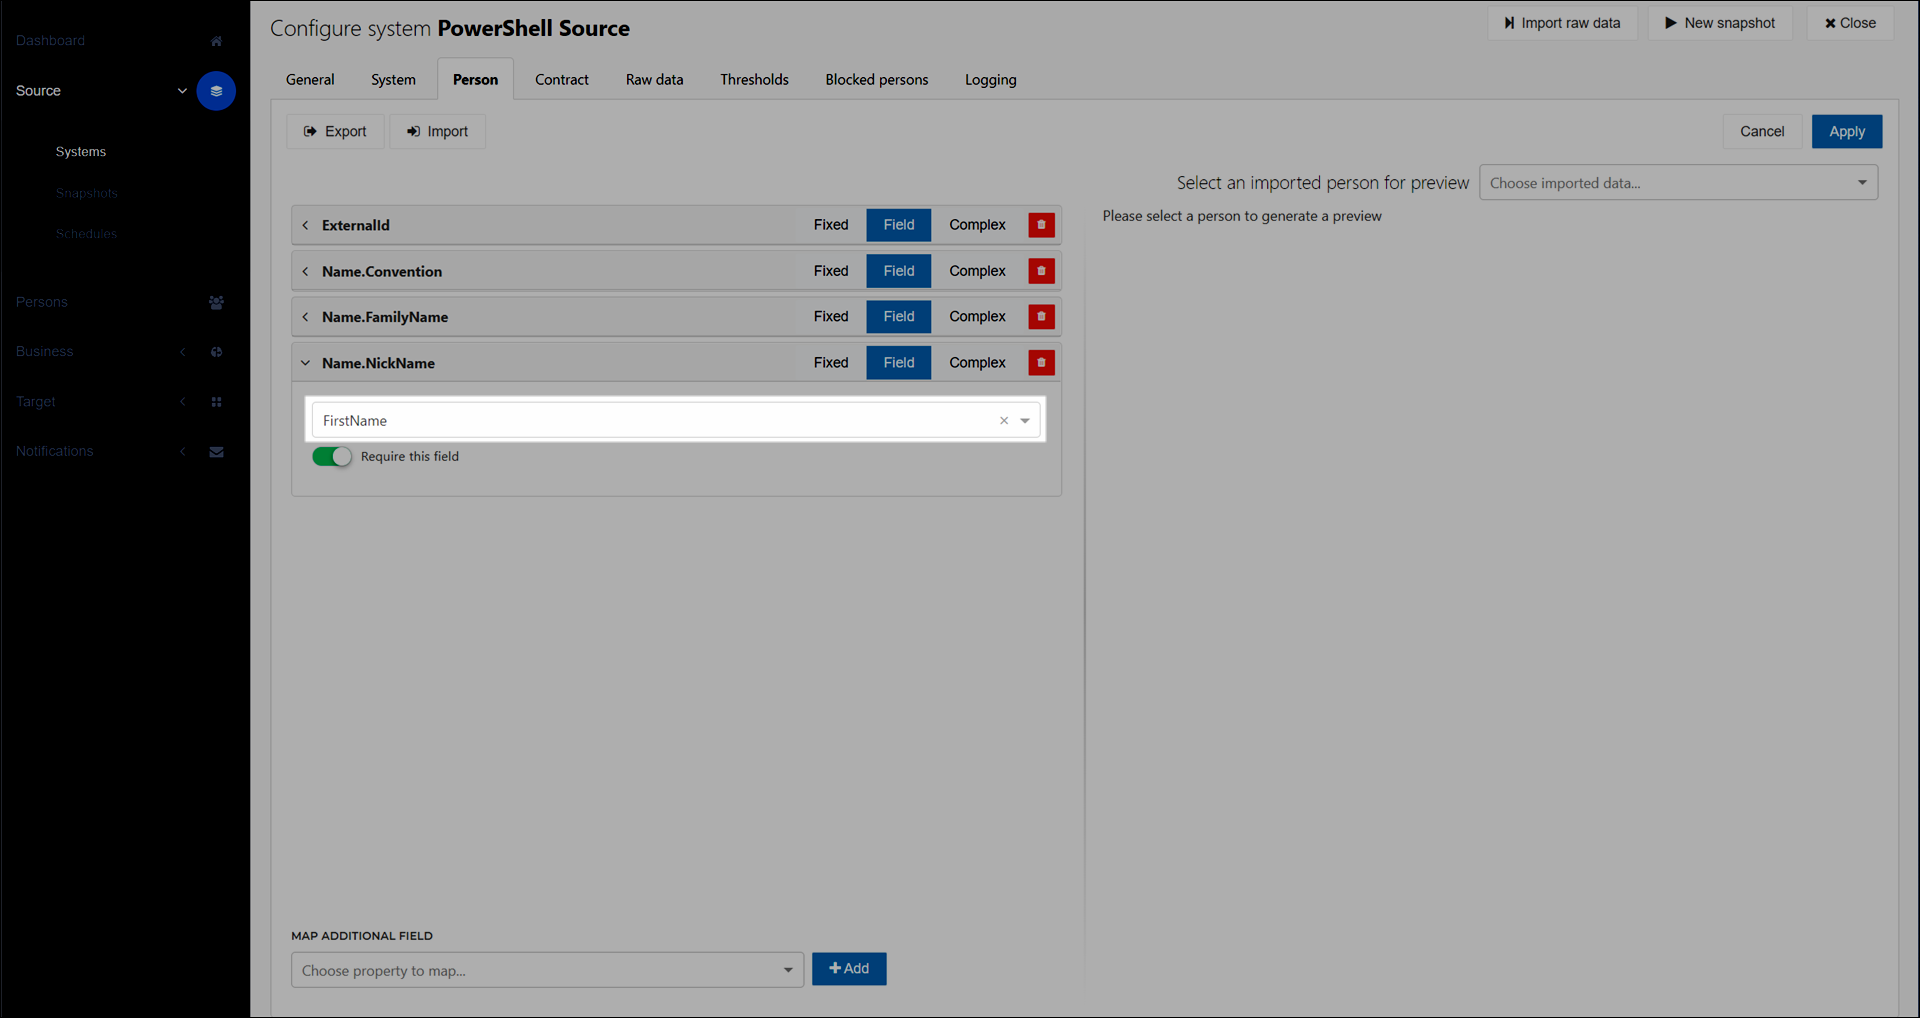
Task: Click the Business sidebar icon
Action: pos(216,352)
